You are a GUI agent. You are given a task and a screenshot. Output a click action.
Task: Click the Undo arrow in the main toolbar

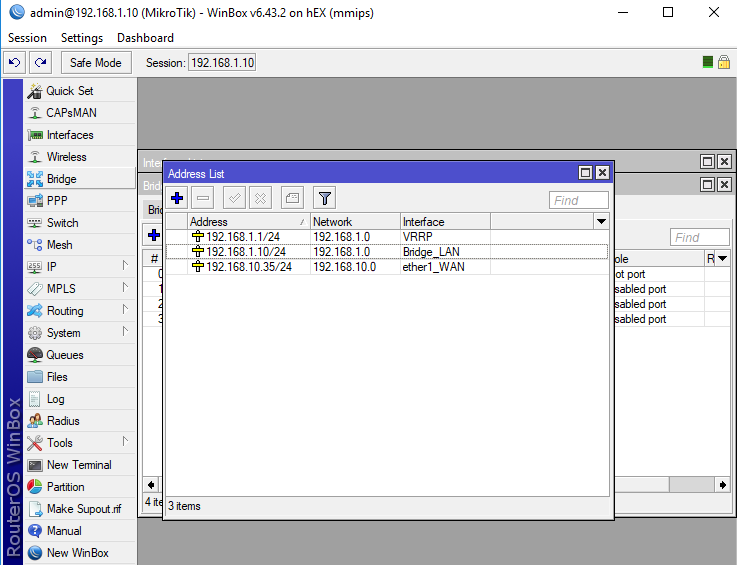tap(15, 63)
